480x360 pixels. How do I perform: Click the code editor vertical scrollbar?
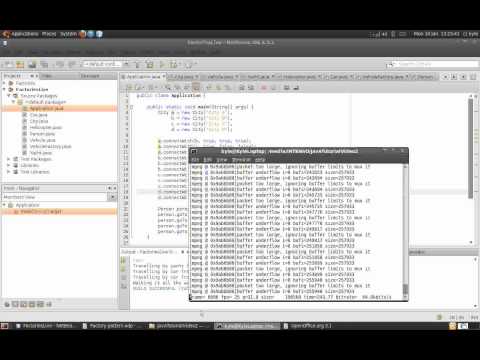[470, 168]
